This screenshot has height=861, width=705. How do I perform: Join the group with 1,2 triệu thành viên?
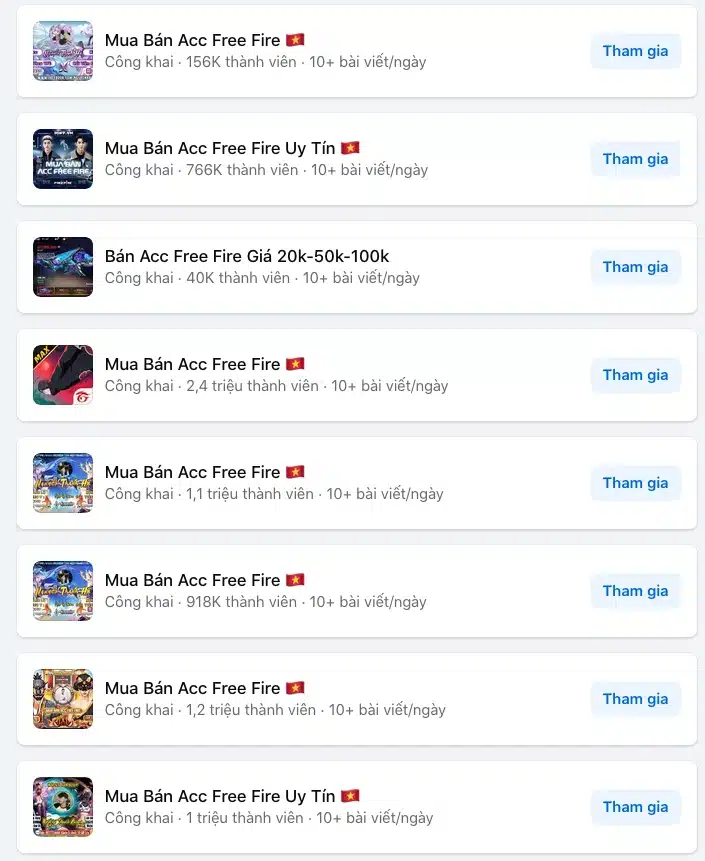pos(635,699)
